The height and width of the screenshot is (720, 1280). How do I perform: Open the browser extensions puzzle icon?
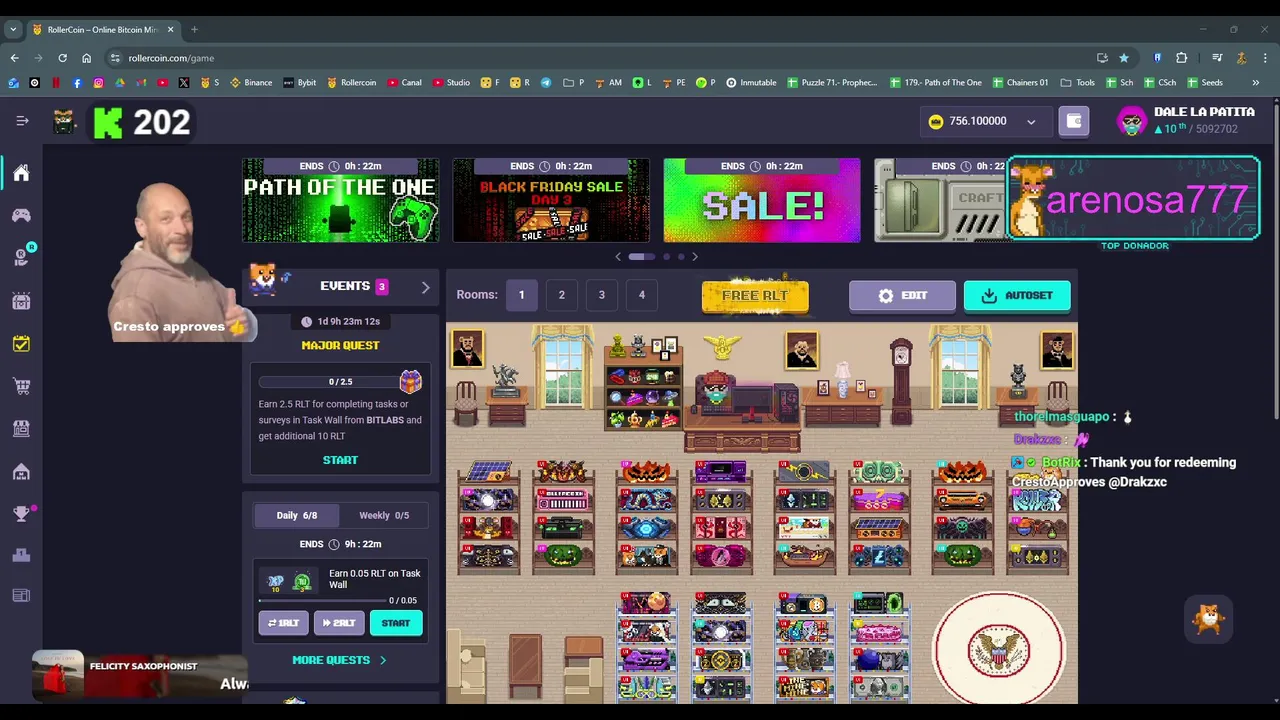point(1181,58)
